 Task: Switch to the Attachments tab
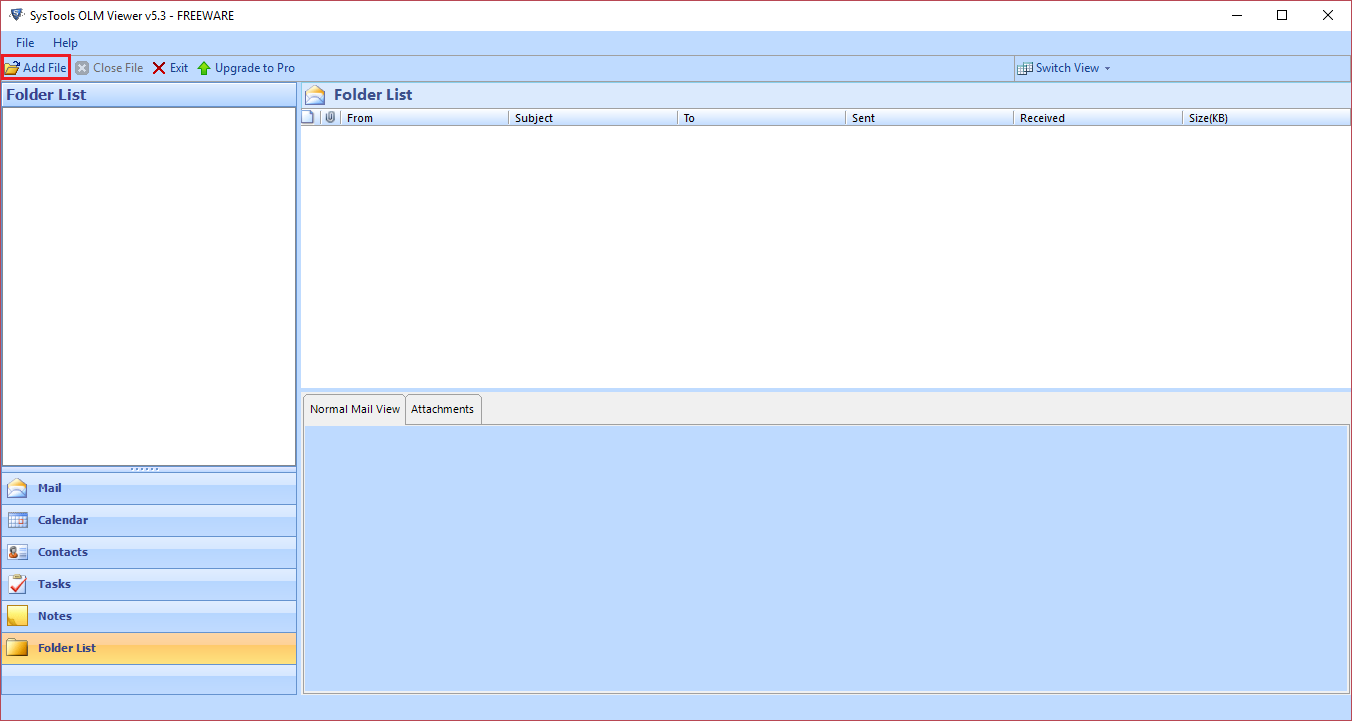click(x=443, y=409)
